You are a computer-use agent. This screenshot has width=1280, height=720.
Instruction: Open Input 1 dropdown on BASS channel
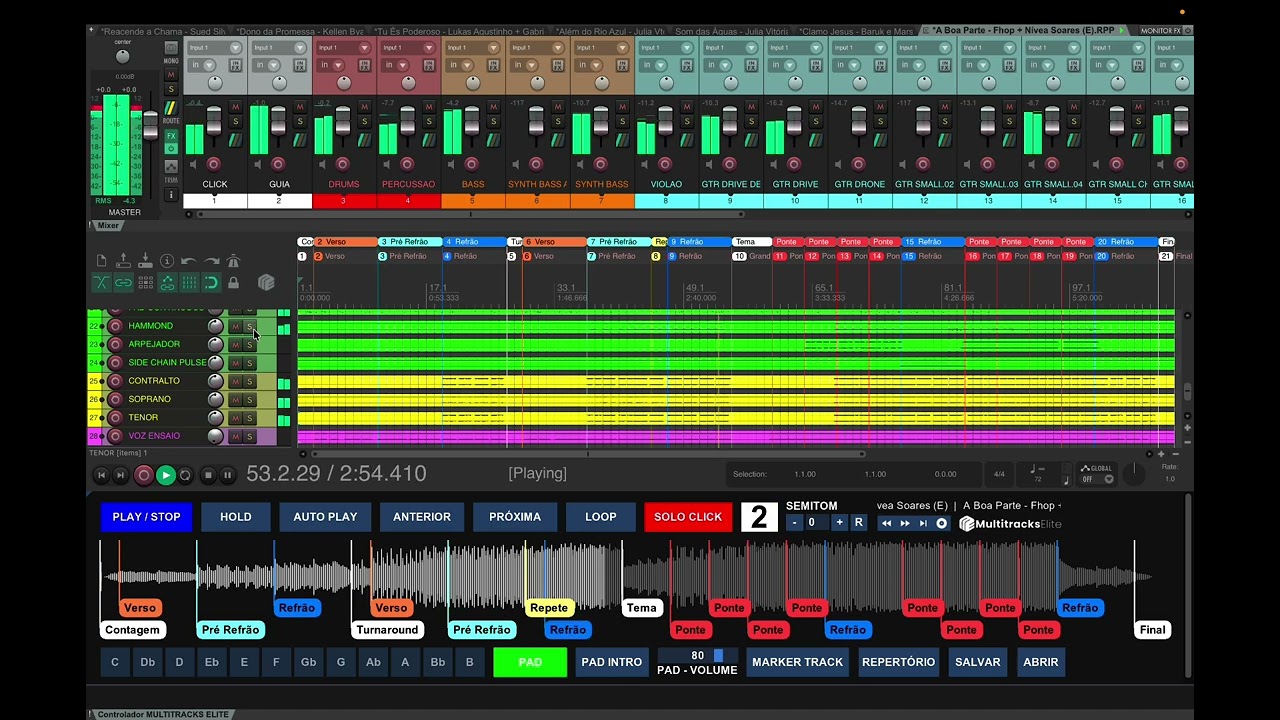[473, 48]
